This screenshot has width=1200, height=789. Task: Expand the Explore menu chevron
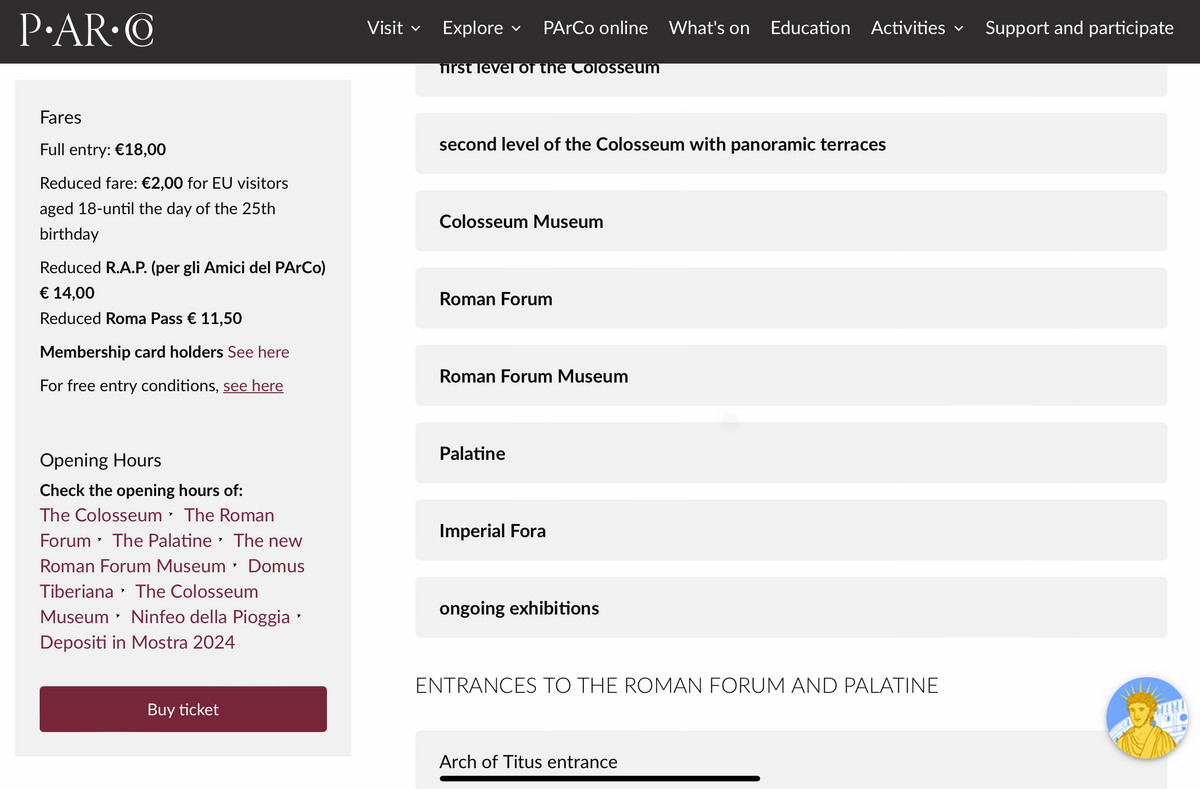pos(516,28)
